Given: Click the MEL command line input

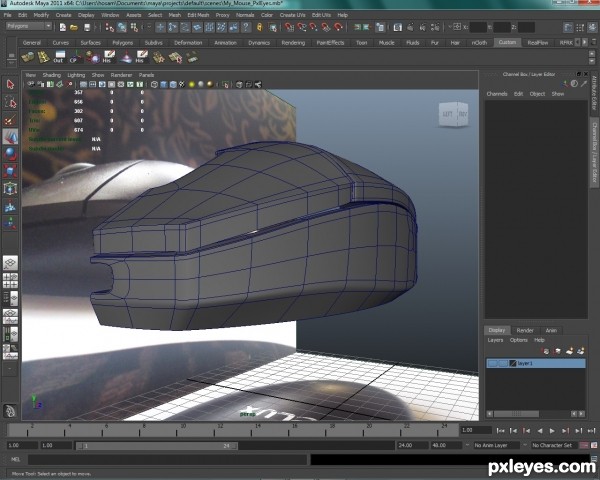Looking at the screenshot, I should pyautogui.click(x=168, y=459).
